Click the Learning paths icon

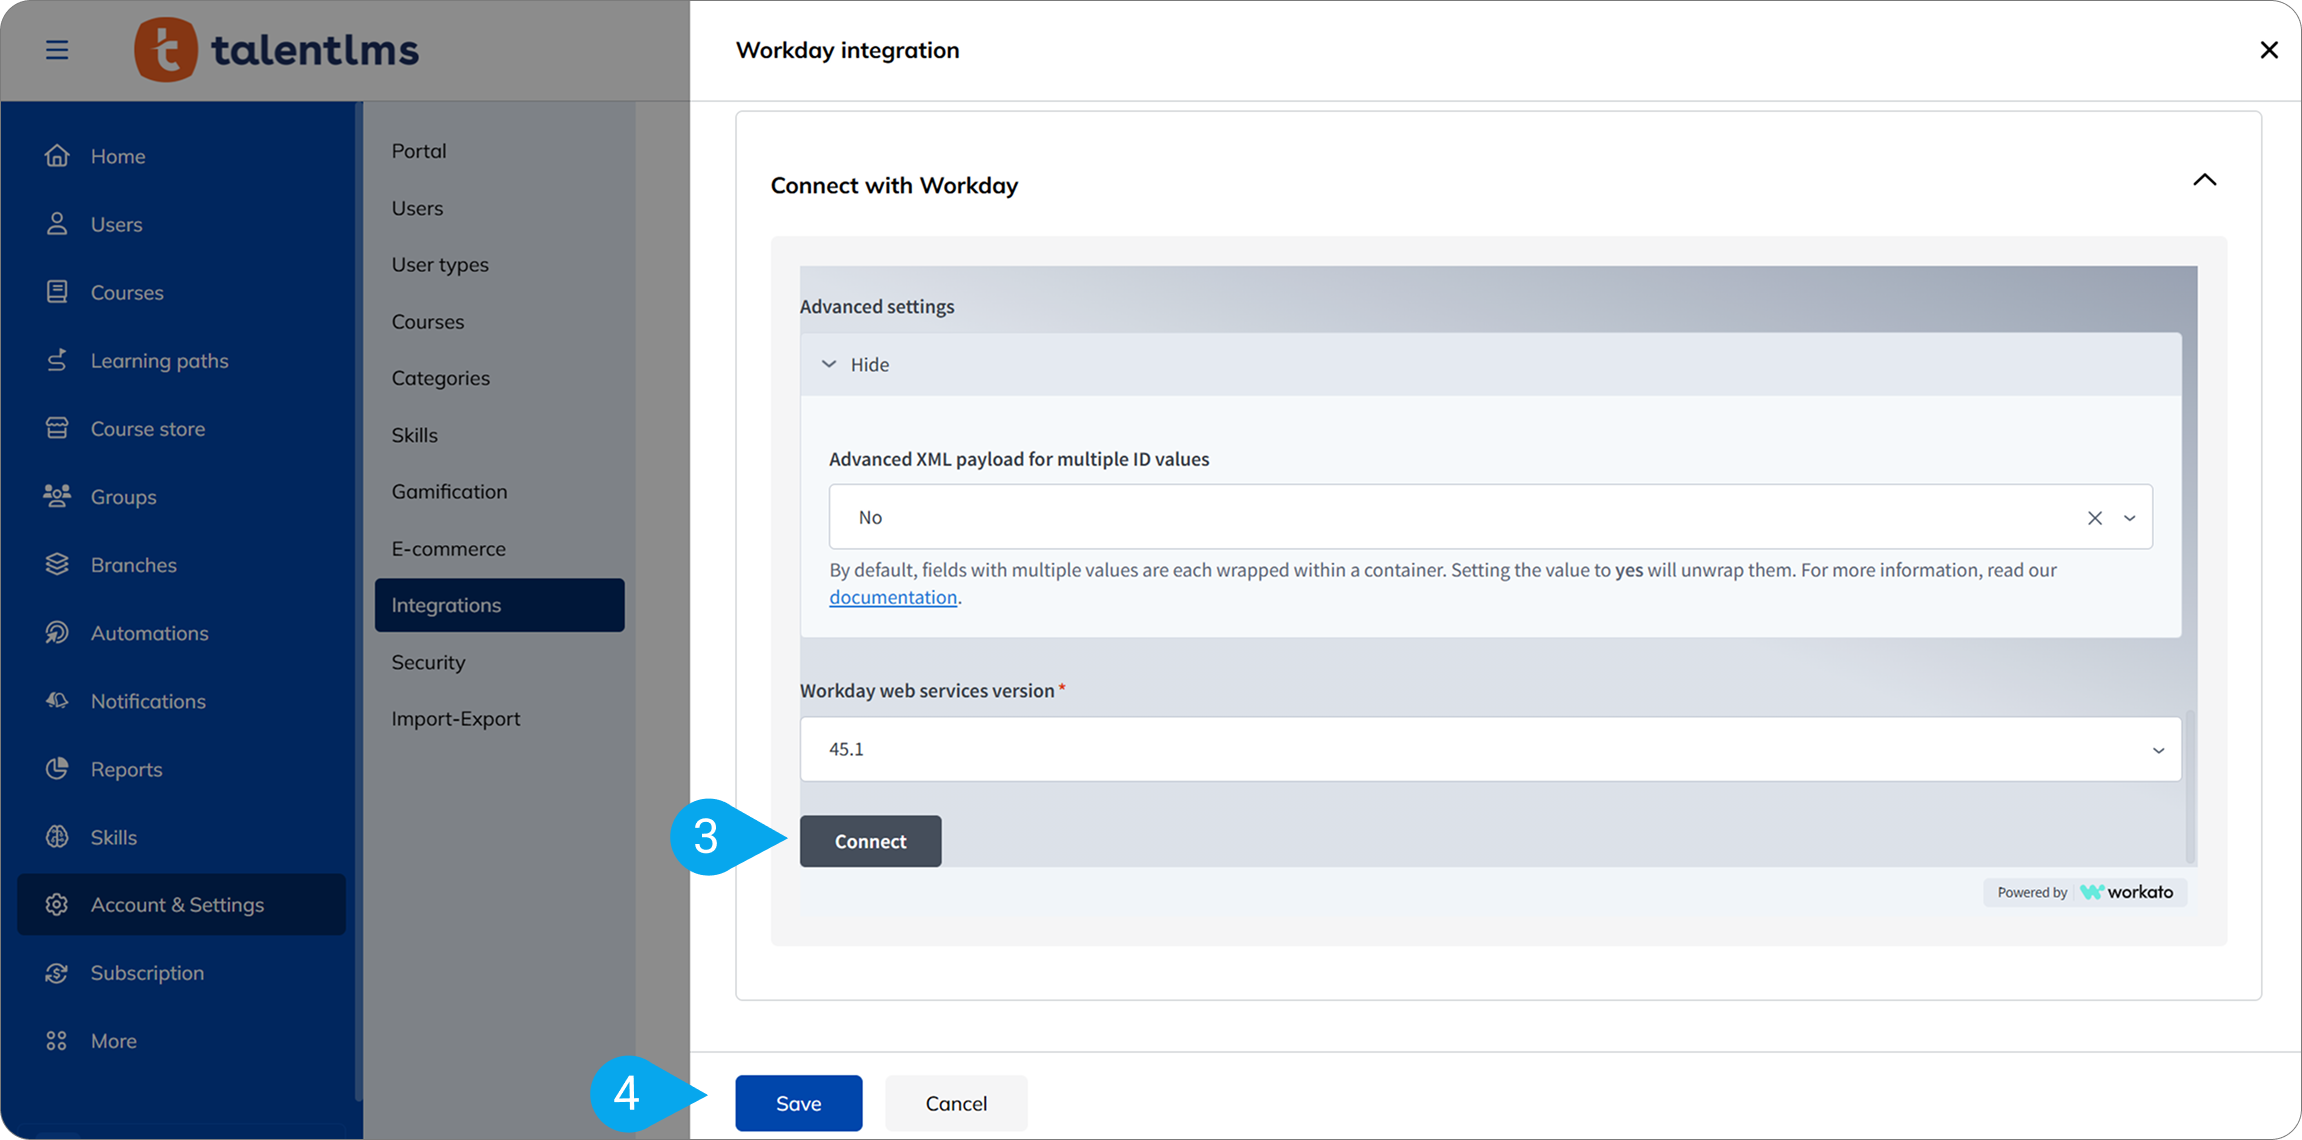(57, 360)
